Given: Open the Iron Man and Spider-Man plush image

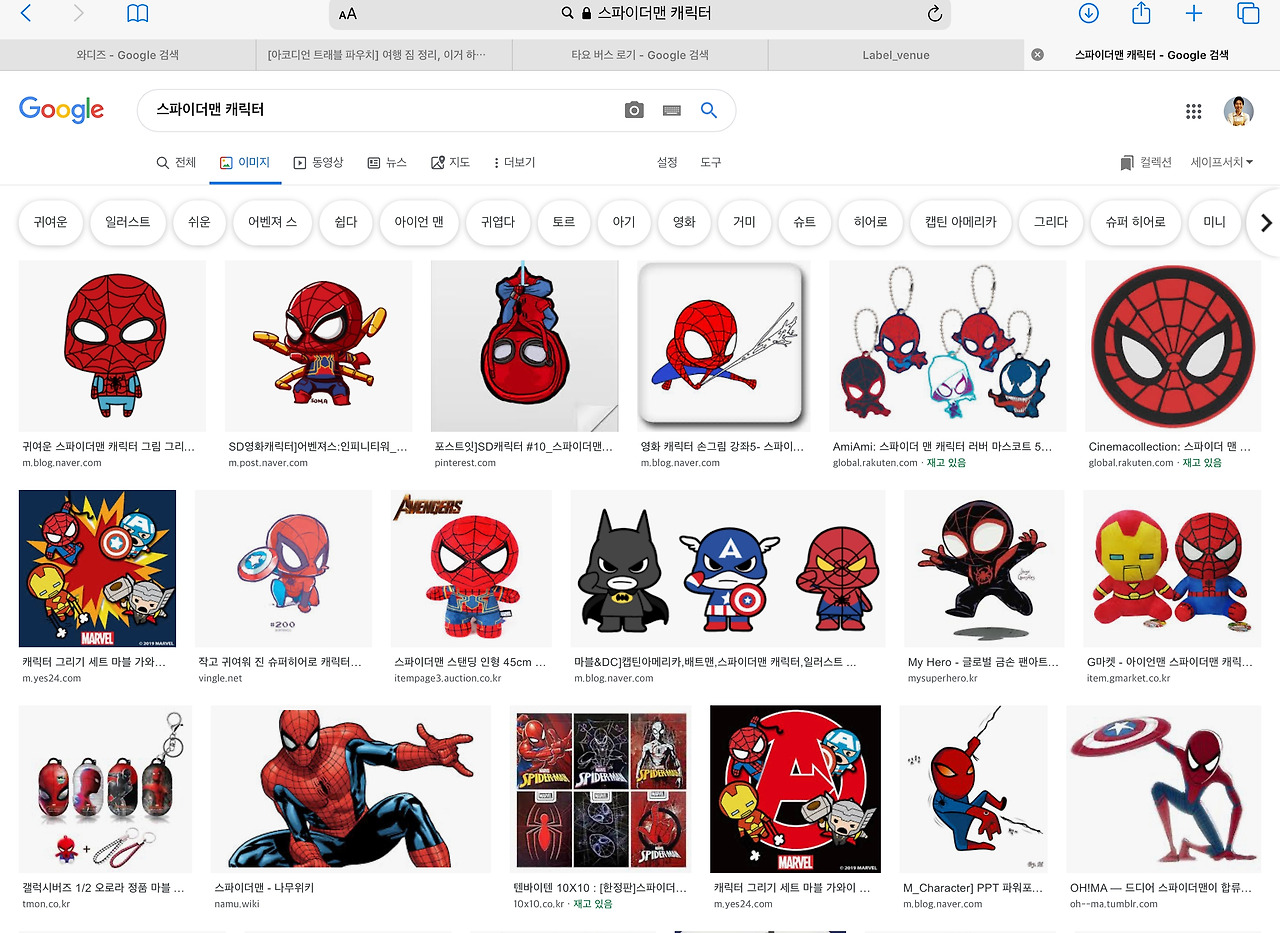Looking at the screenshot, I should tap(1172, 569).
